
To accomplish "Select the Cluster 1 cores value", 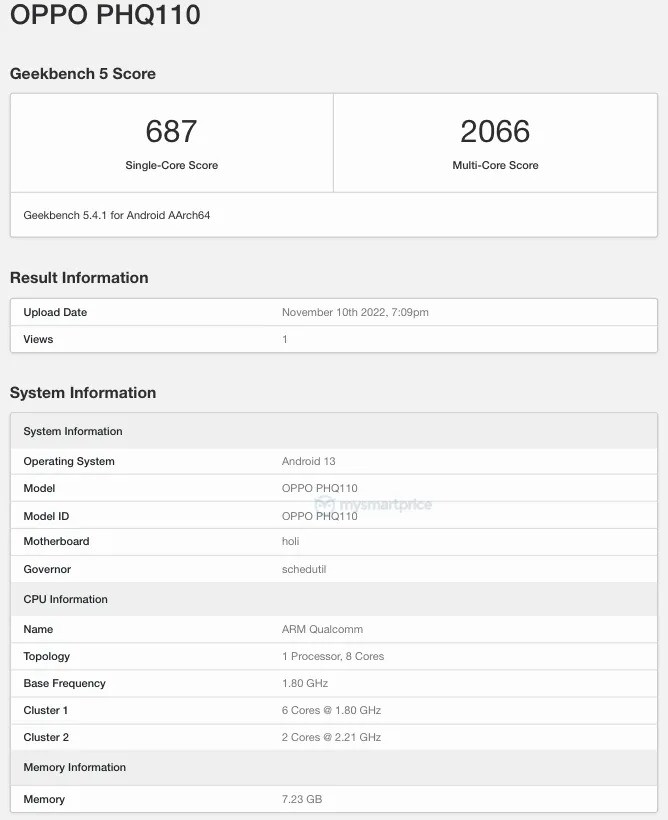I will click(x=331, y=710).
